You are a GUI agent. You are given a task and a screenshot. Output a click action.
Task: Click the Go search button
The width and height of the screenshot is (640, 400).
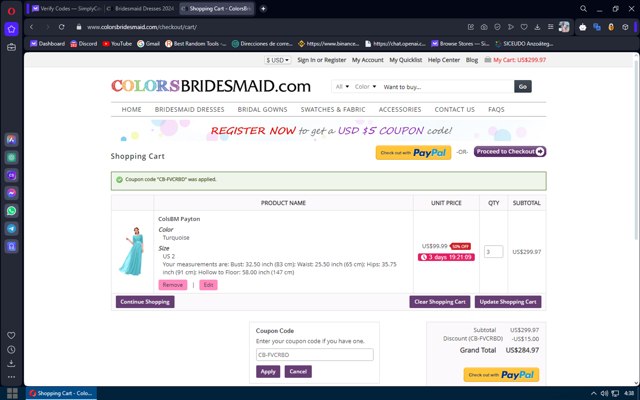pyautogui.click(x=523, y=87)
